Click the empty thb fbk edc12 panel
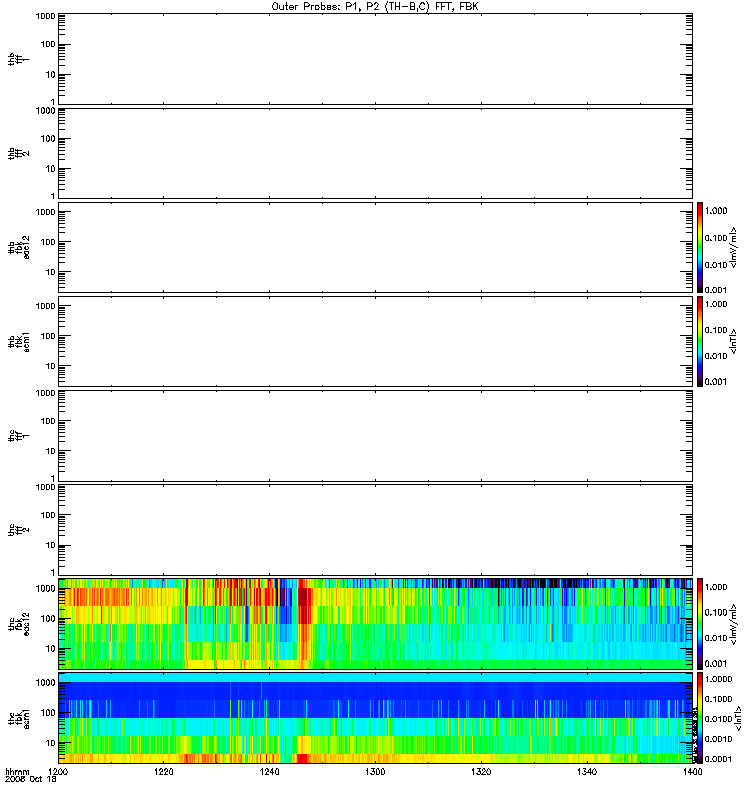This screenshot has width=750, height=800. coord(375,247)
